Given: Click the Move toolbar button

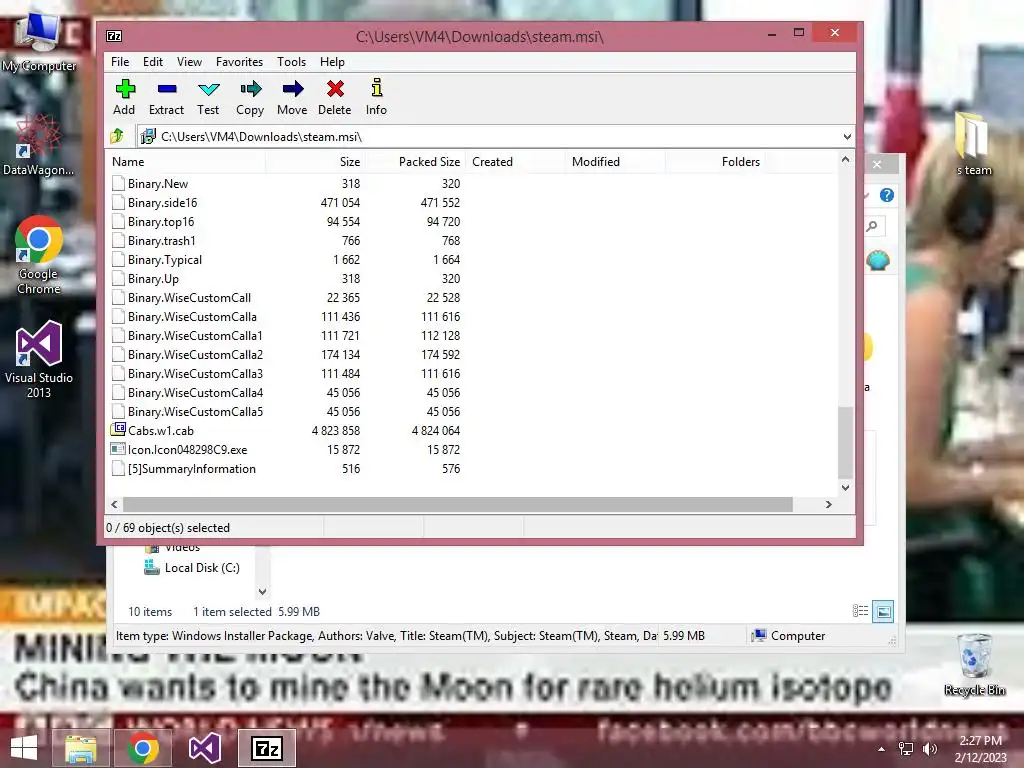Looking at the screenshot, I should tap(292, 97).
